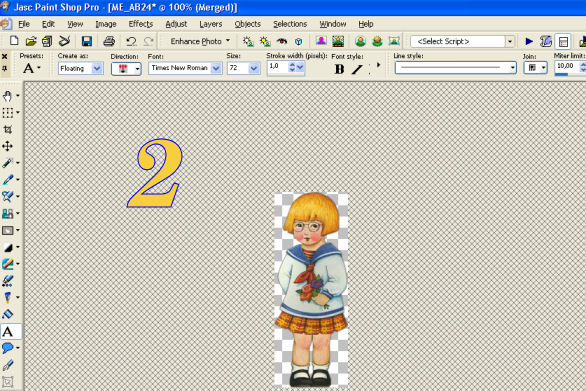Screen dimensions: 586x391
Task: Click the Stroke width spinner arrows
Action: (292, 67)
